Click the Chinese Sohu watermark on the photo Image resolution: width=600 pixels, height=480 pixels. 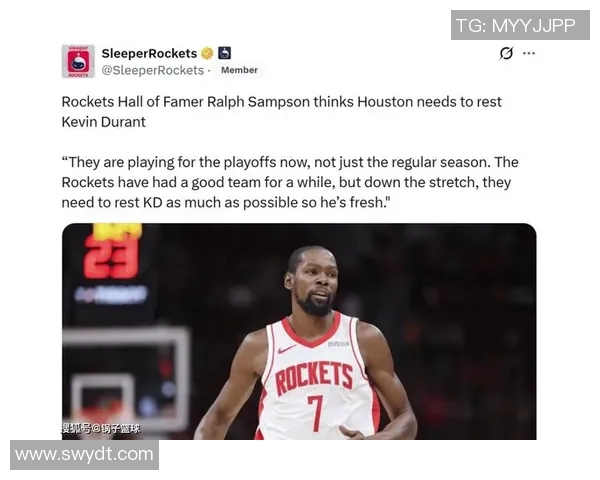(101, 428)
